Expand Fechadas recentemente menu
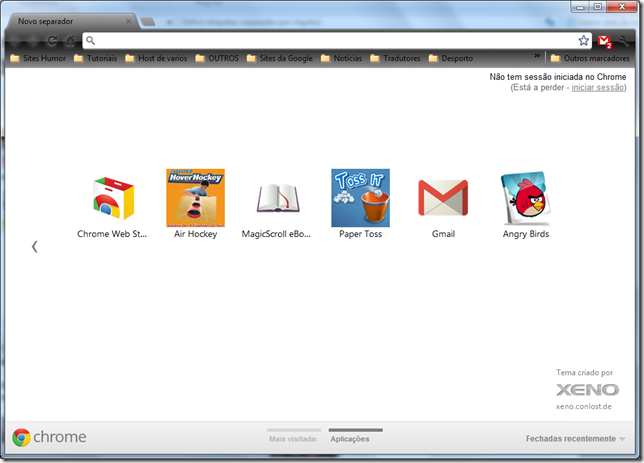The height and width of the screenshot is (463, 644). coord(575,439)
